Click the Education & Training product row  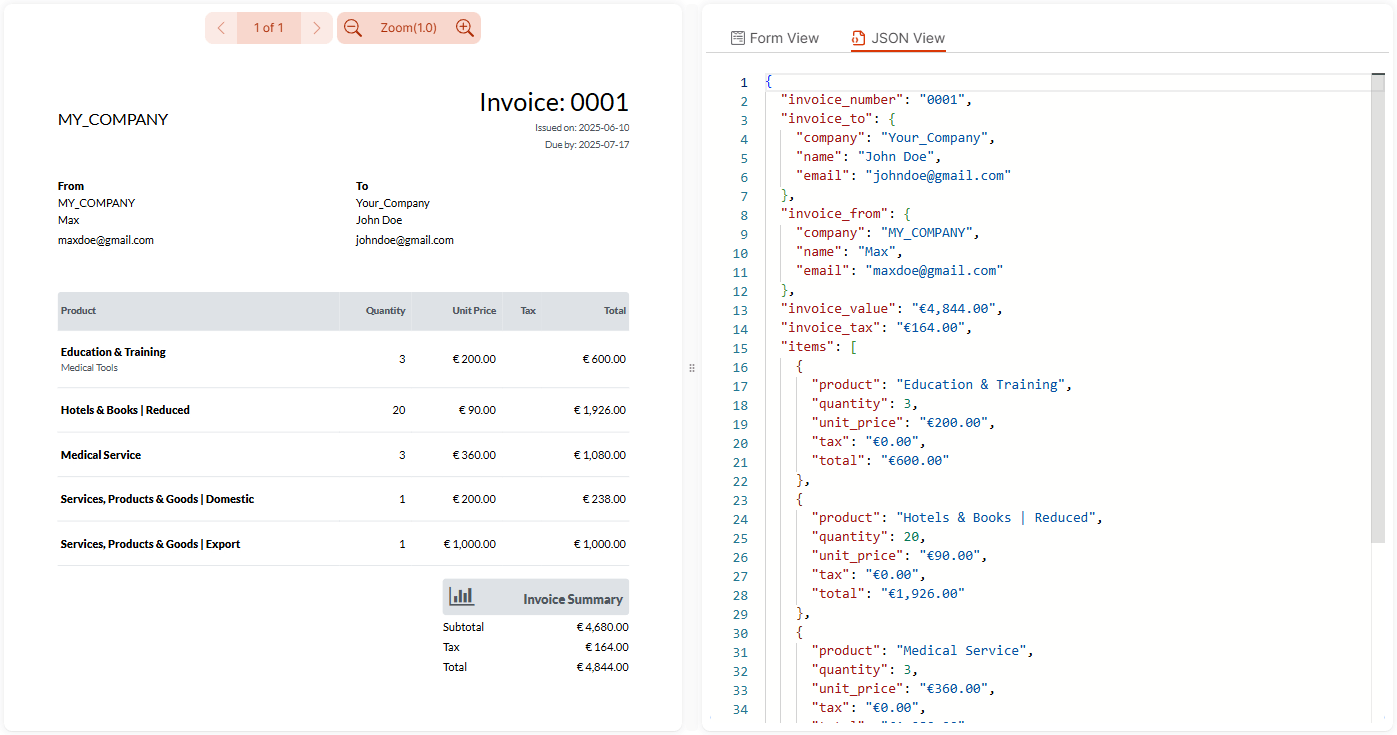pyautogui.click(x=343, y=359)
